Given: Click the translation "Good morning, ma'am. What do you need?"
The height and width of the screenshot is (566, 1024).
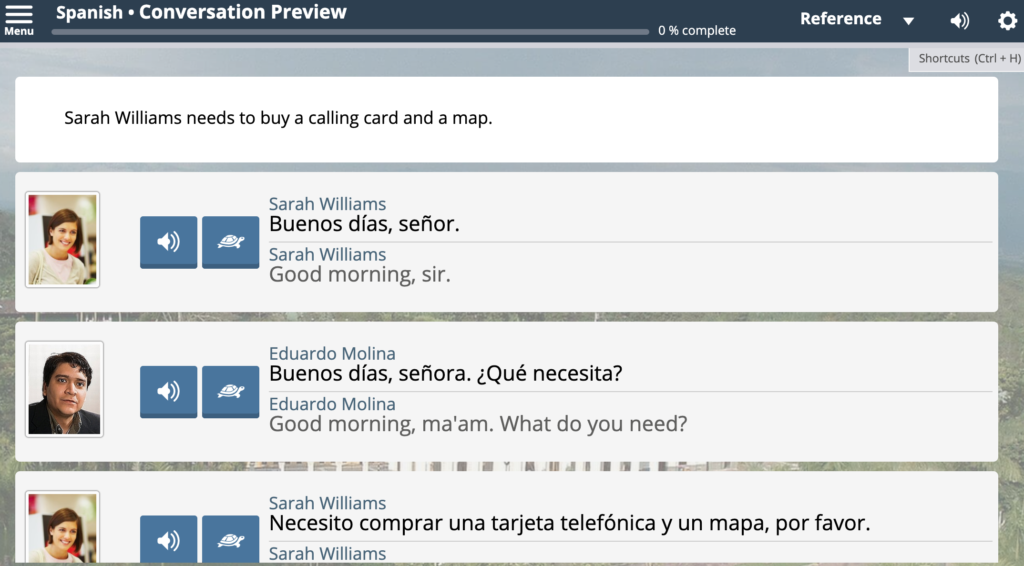Looking at the screenshot, I should tap(477, 424).
